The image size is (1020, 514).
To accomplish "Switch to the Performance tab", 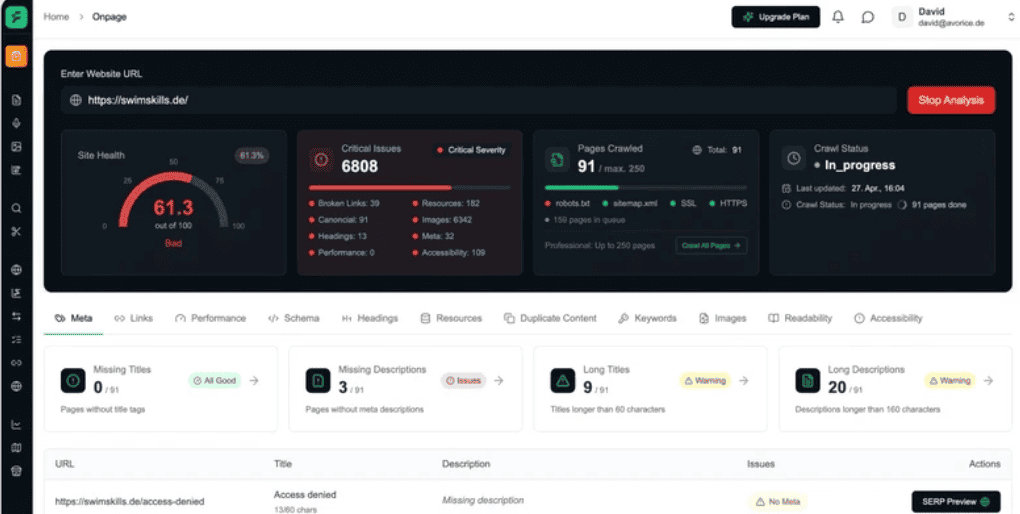I will coord(210,318).
